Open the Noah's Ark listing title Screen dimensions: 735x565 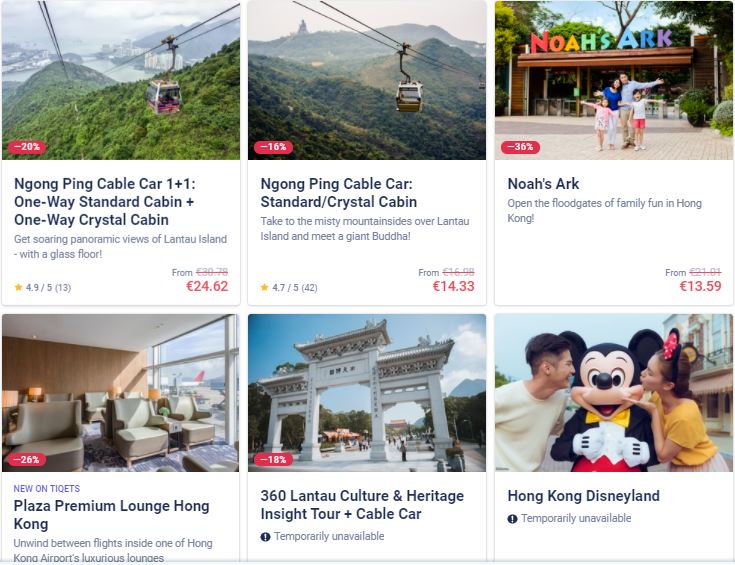543,184
